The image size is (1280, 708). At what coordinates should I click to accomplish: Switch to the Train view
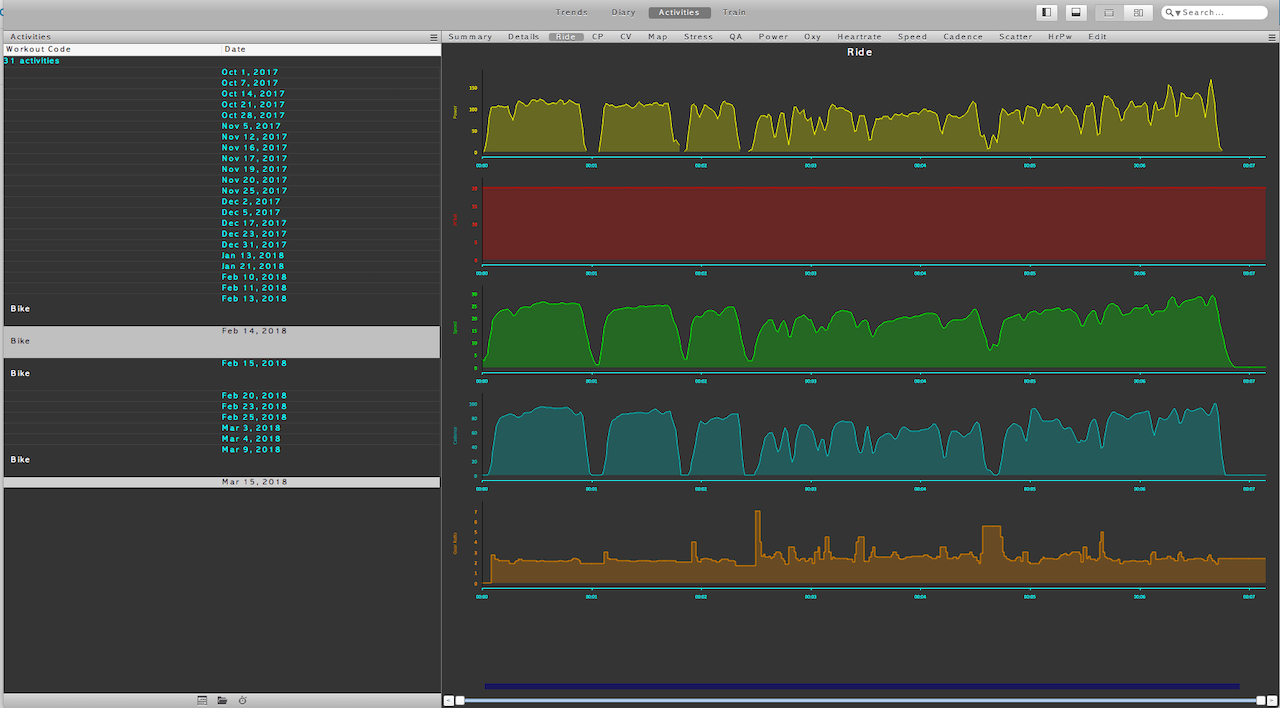(734, 13)
